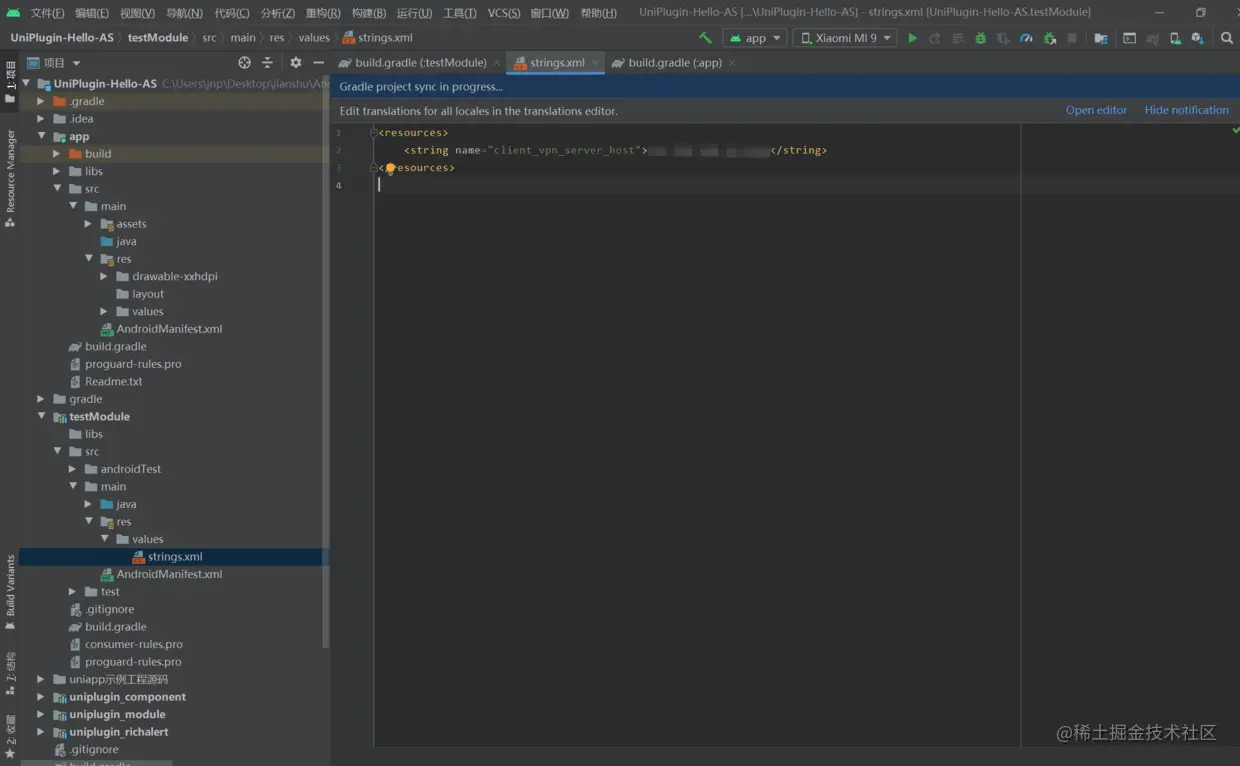
Task: Expand the assets folder arrow
Action: point(88,224)
